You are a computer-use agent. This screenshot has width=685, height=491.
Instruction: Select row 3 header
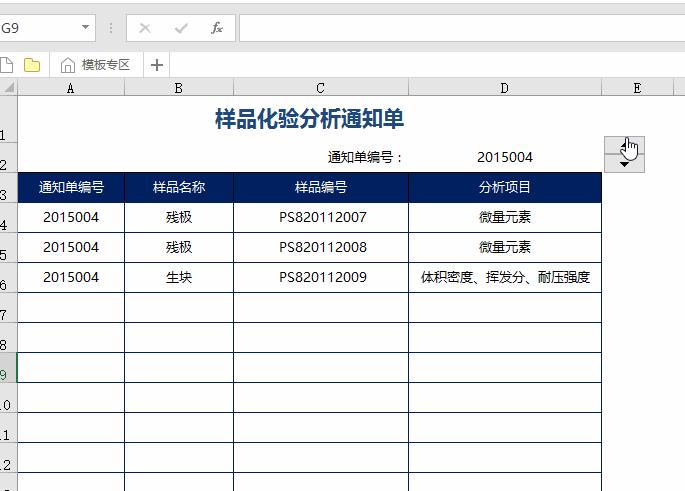click(x=8, y=187)
